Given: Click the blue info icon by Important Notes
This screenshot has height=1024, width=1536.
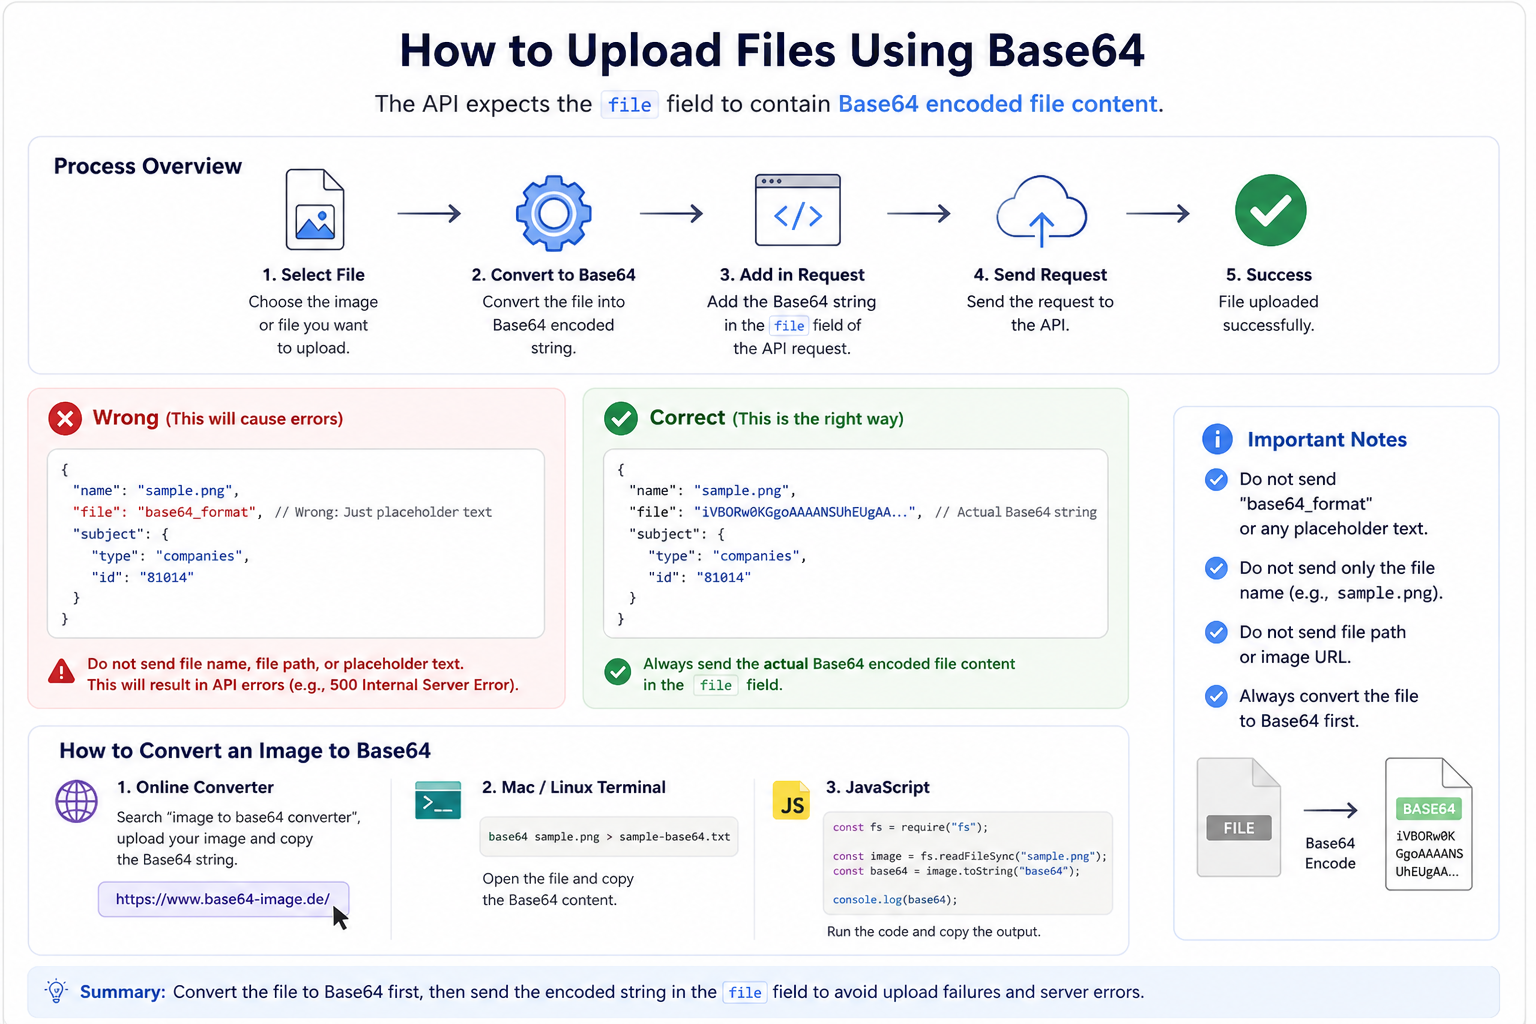Looking at the screenshot, I should tap(1217, 439).
